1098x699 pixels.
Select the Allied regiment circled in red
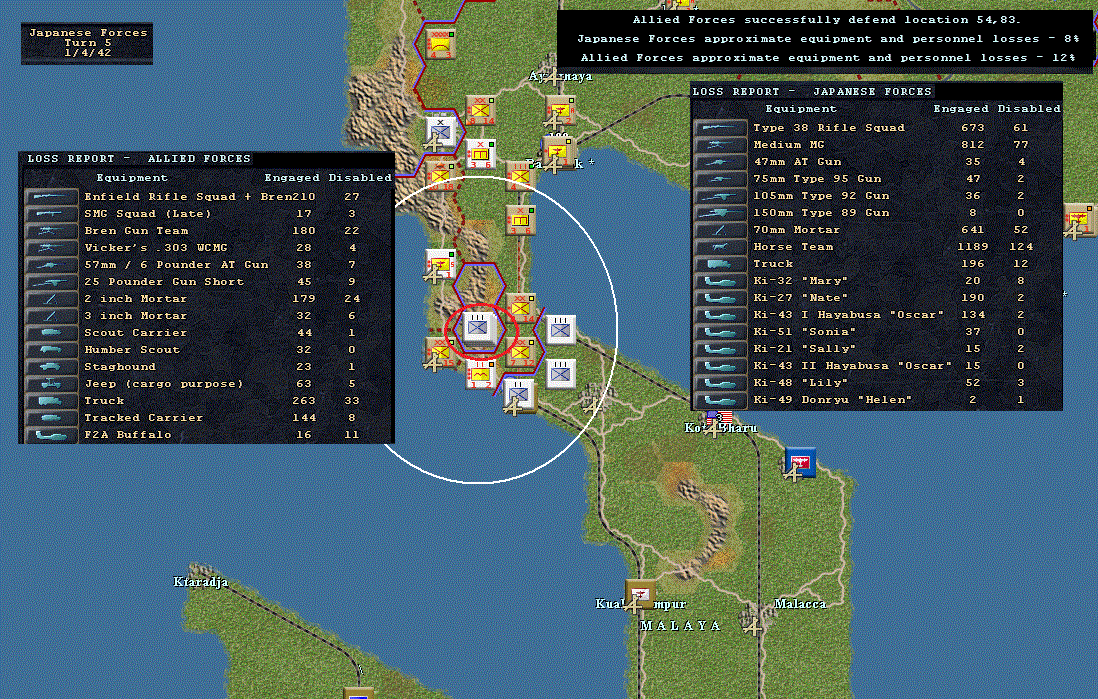coord(480,328)
